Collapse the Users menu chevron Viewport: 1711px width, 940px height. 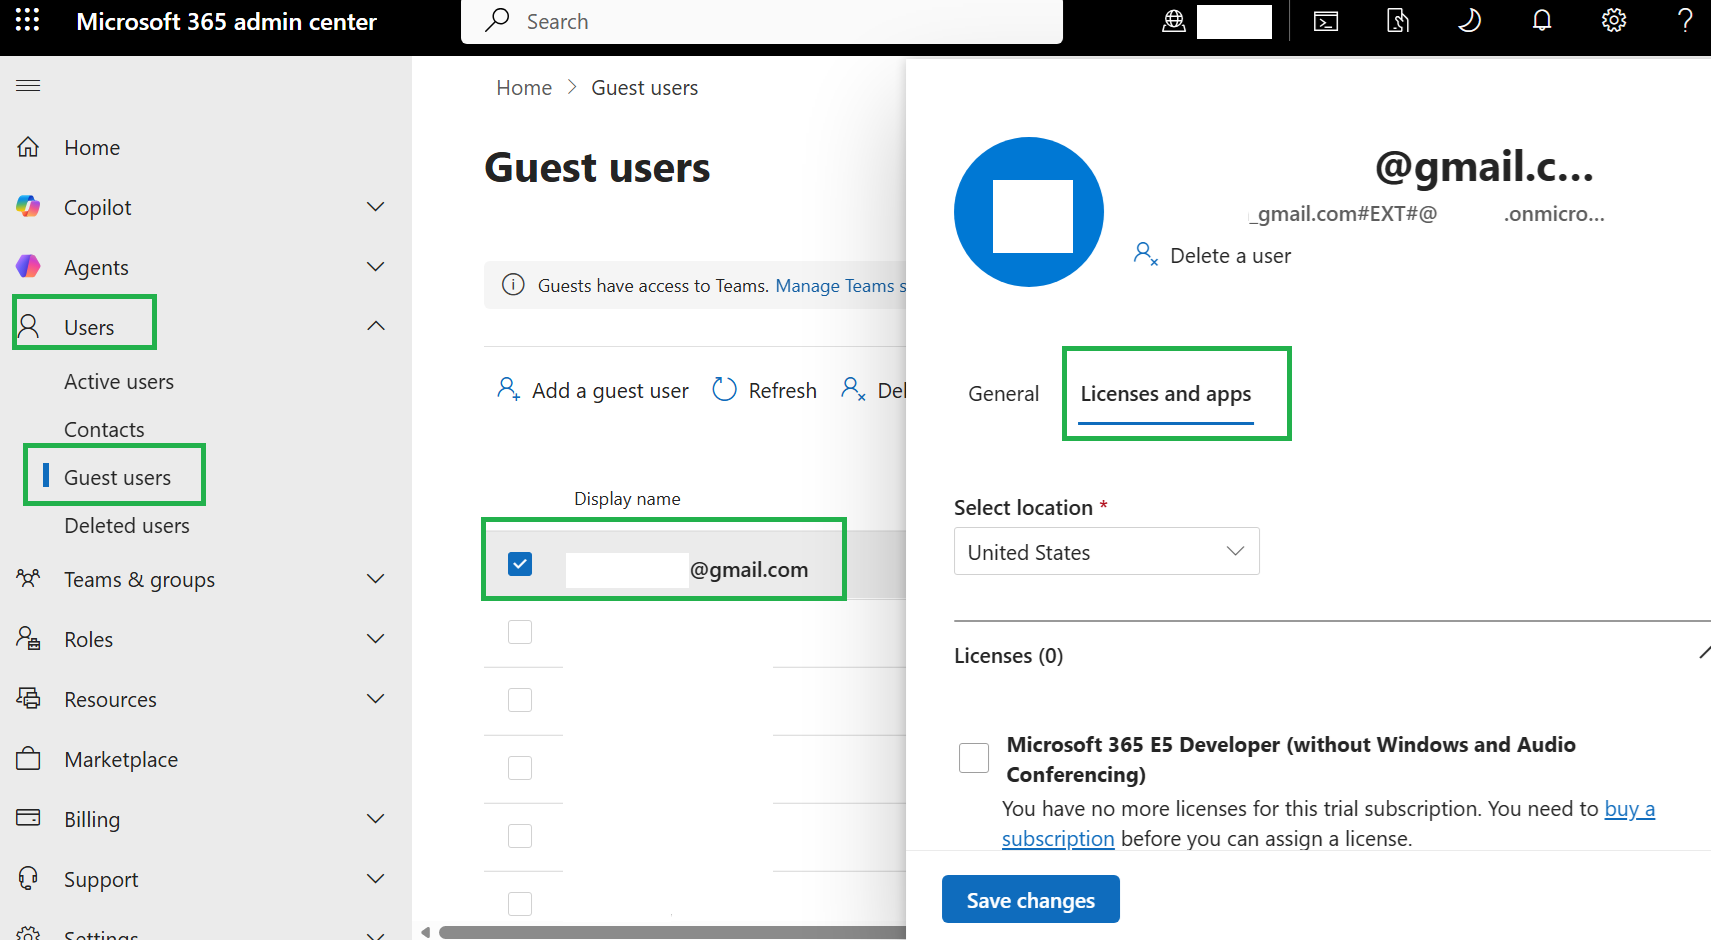tap(376, 327)
